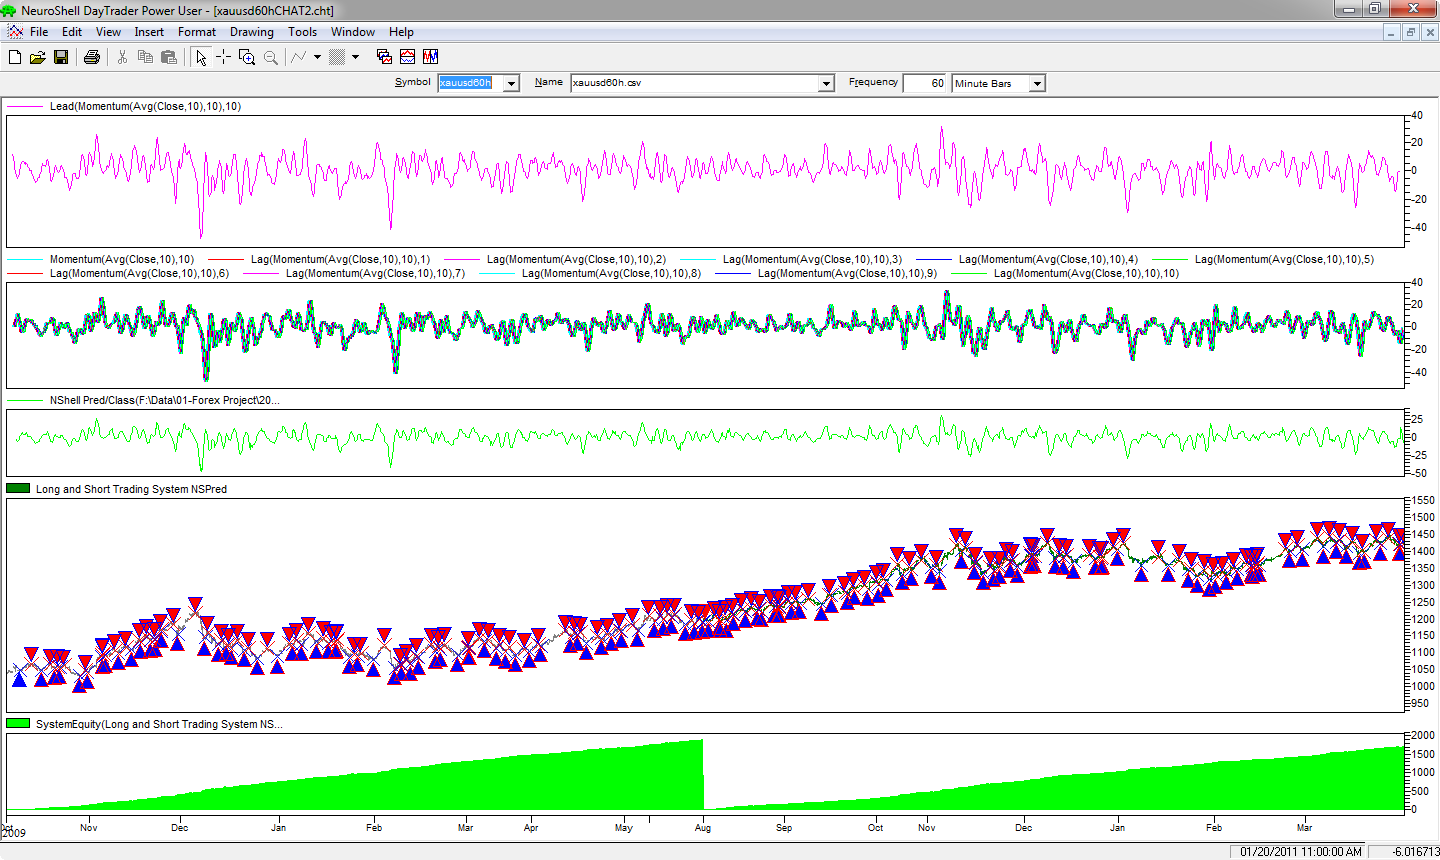Viewport: 1440px width, 860px height.
Task: Select the arrow pointer tool
Action: click(201, 57)
